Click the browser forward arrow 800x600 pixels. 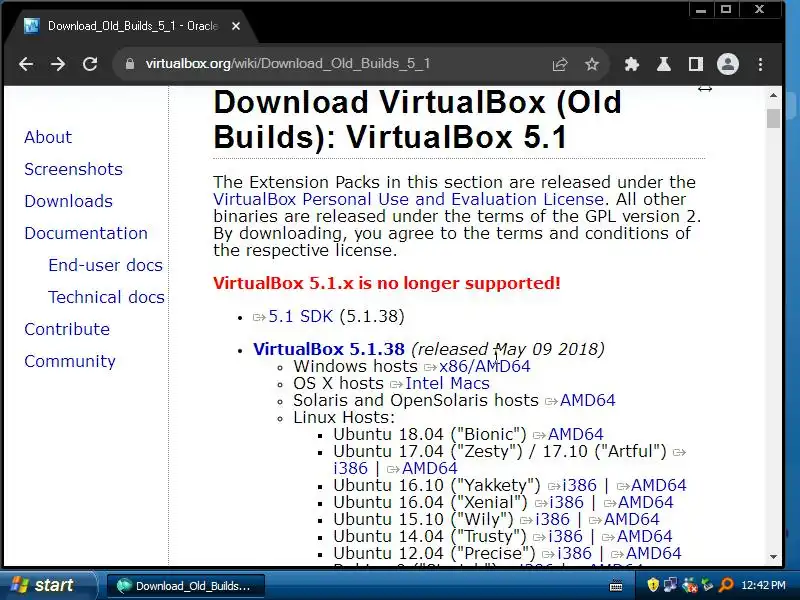point(58,64)
